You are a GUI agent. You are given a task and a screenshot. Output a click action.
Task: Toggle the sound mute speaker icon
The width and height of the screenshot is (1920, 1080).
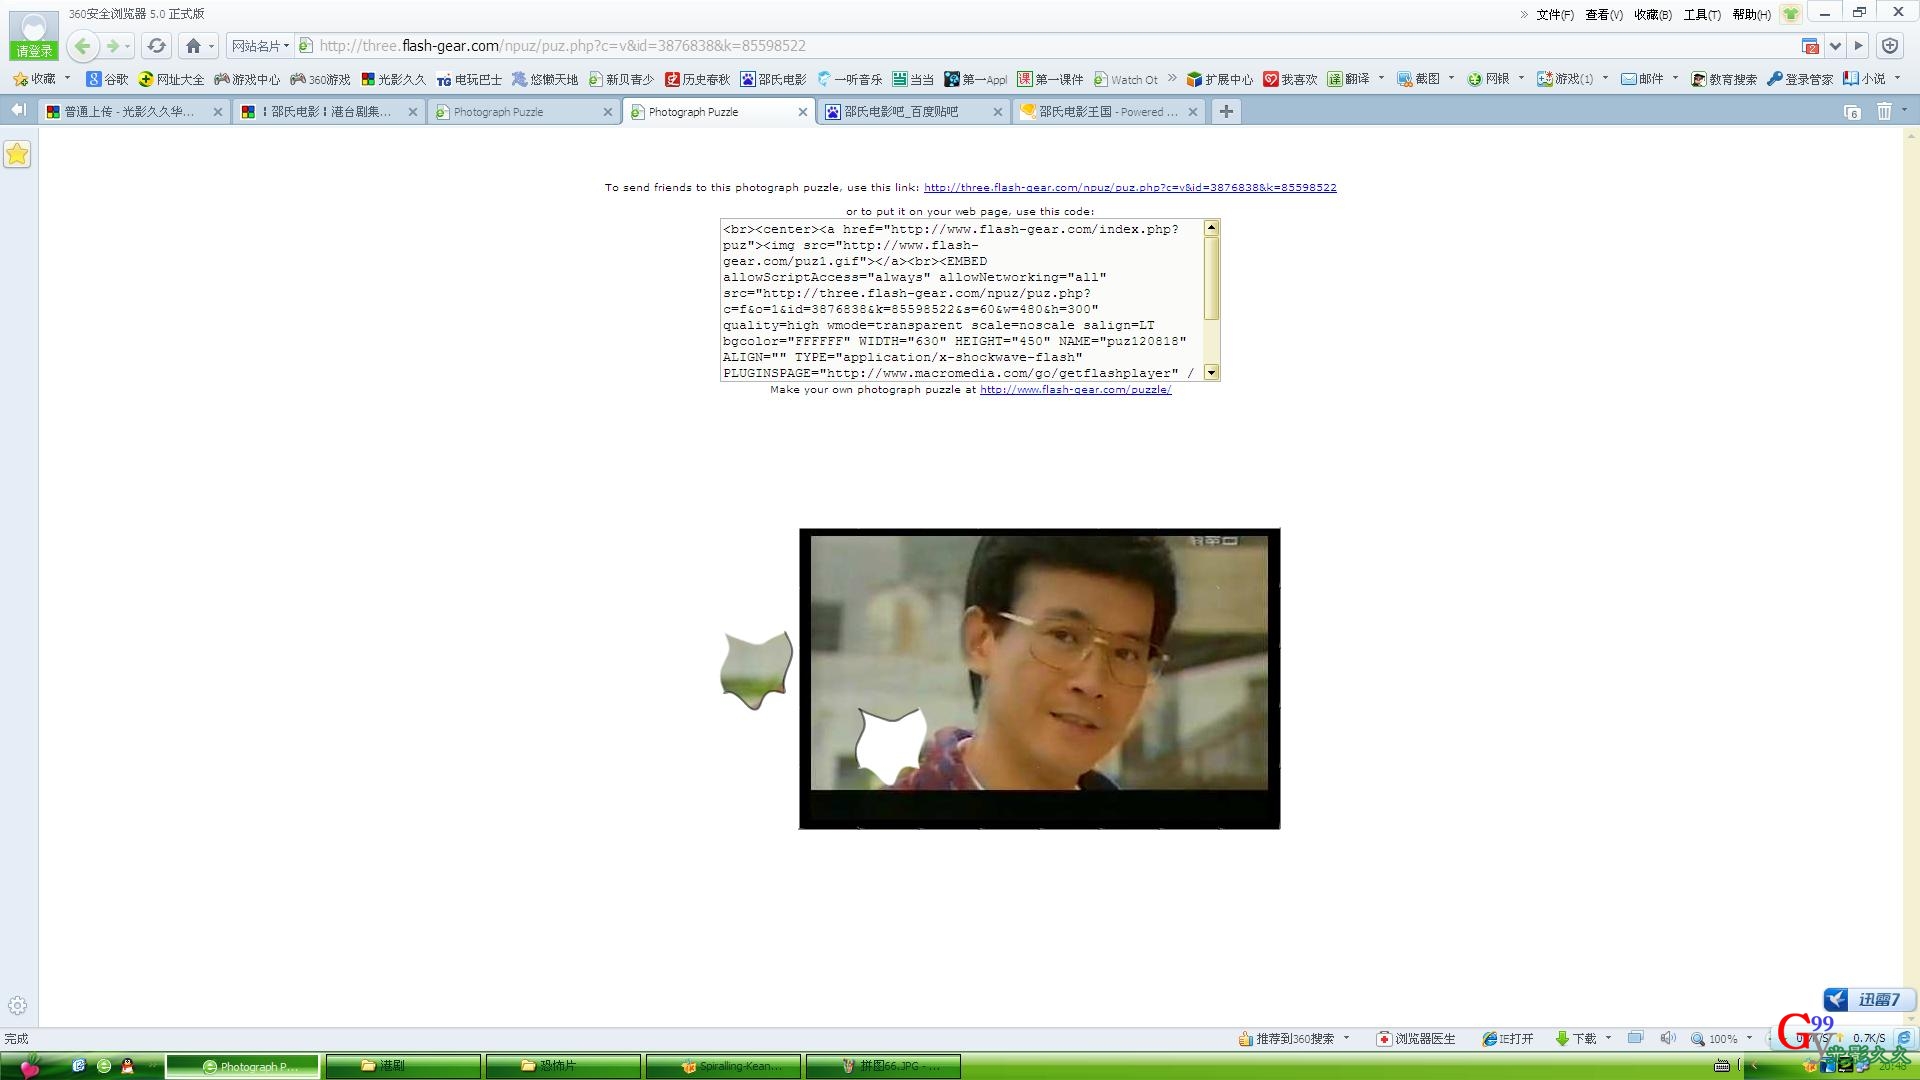point(1667,1038)
